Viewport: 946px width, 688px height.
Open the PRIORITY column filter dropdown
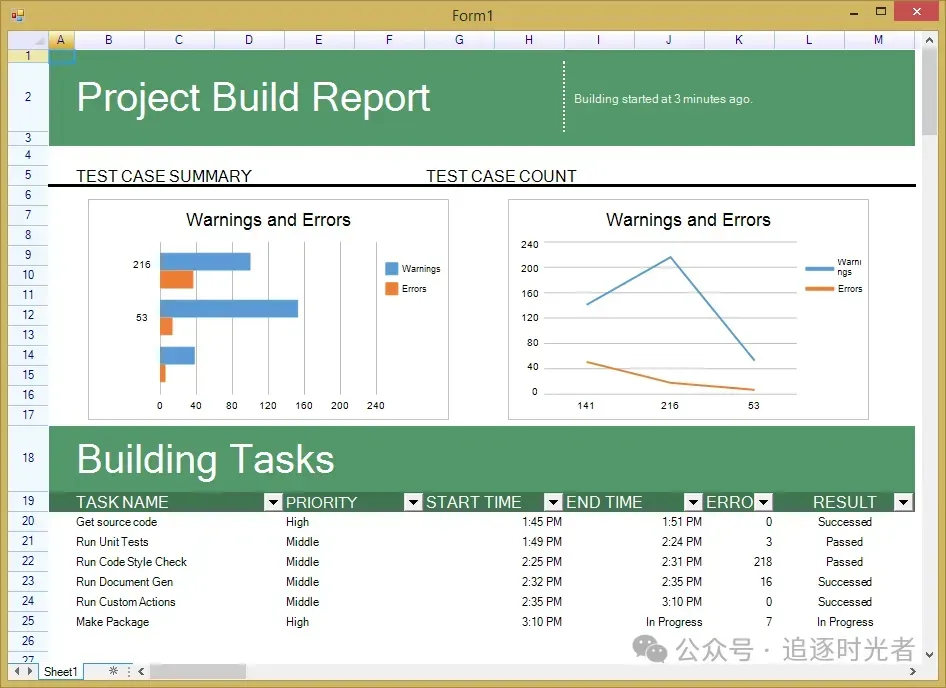pos(413,502)
